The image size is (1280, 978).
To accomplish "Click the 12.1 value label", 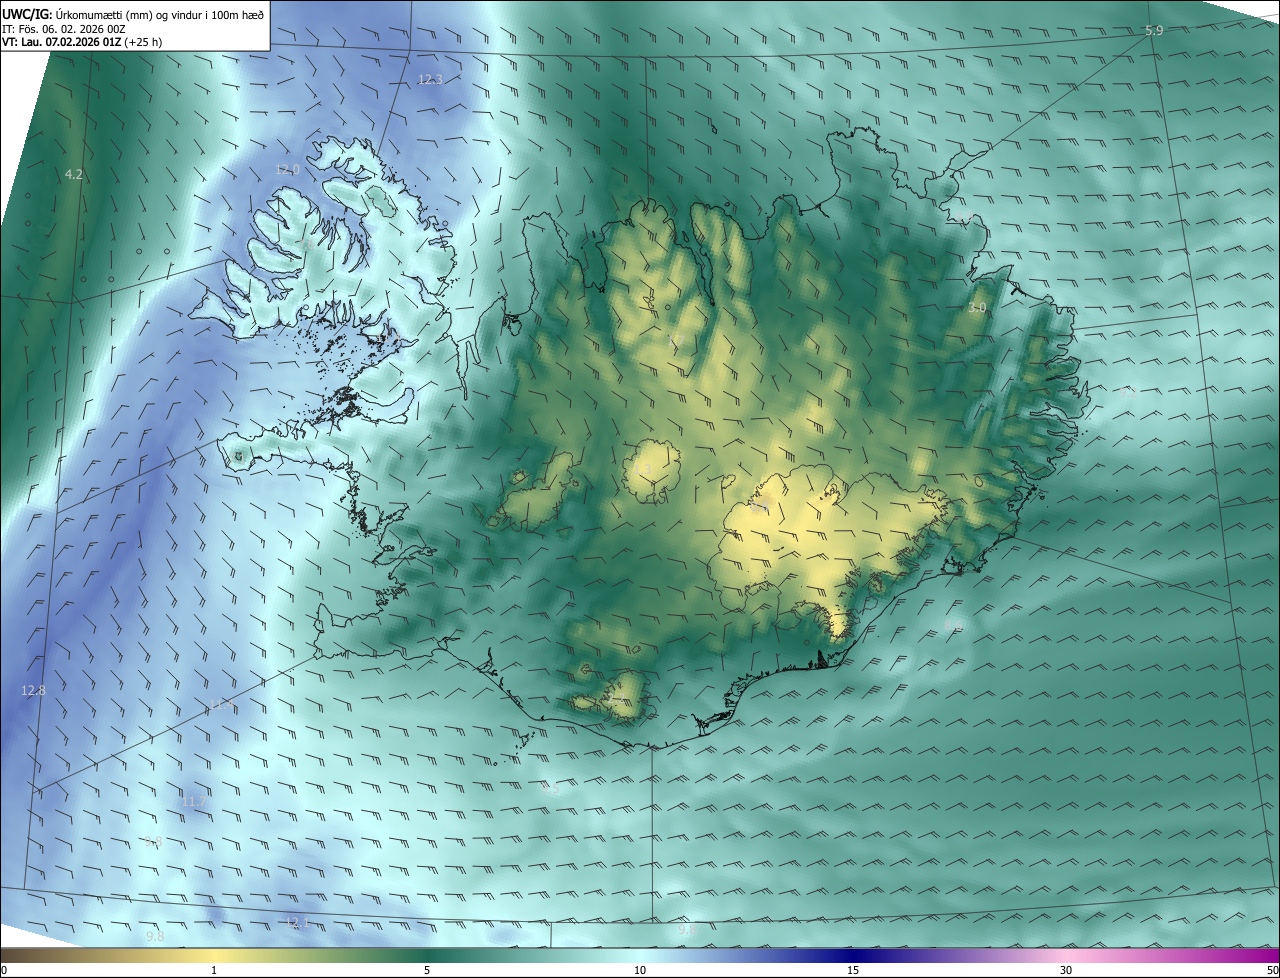I will click(x=297, y=921).
